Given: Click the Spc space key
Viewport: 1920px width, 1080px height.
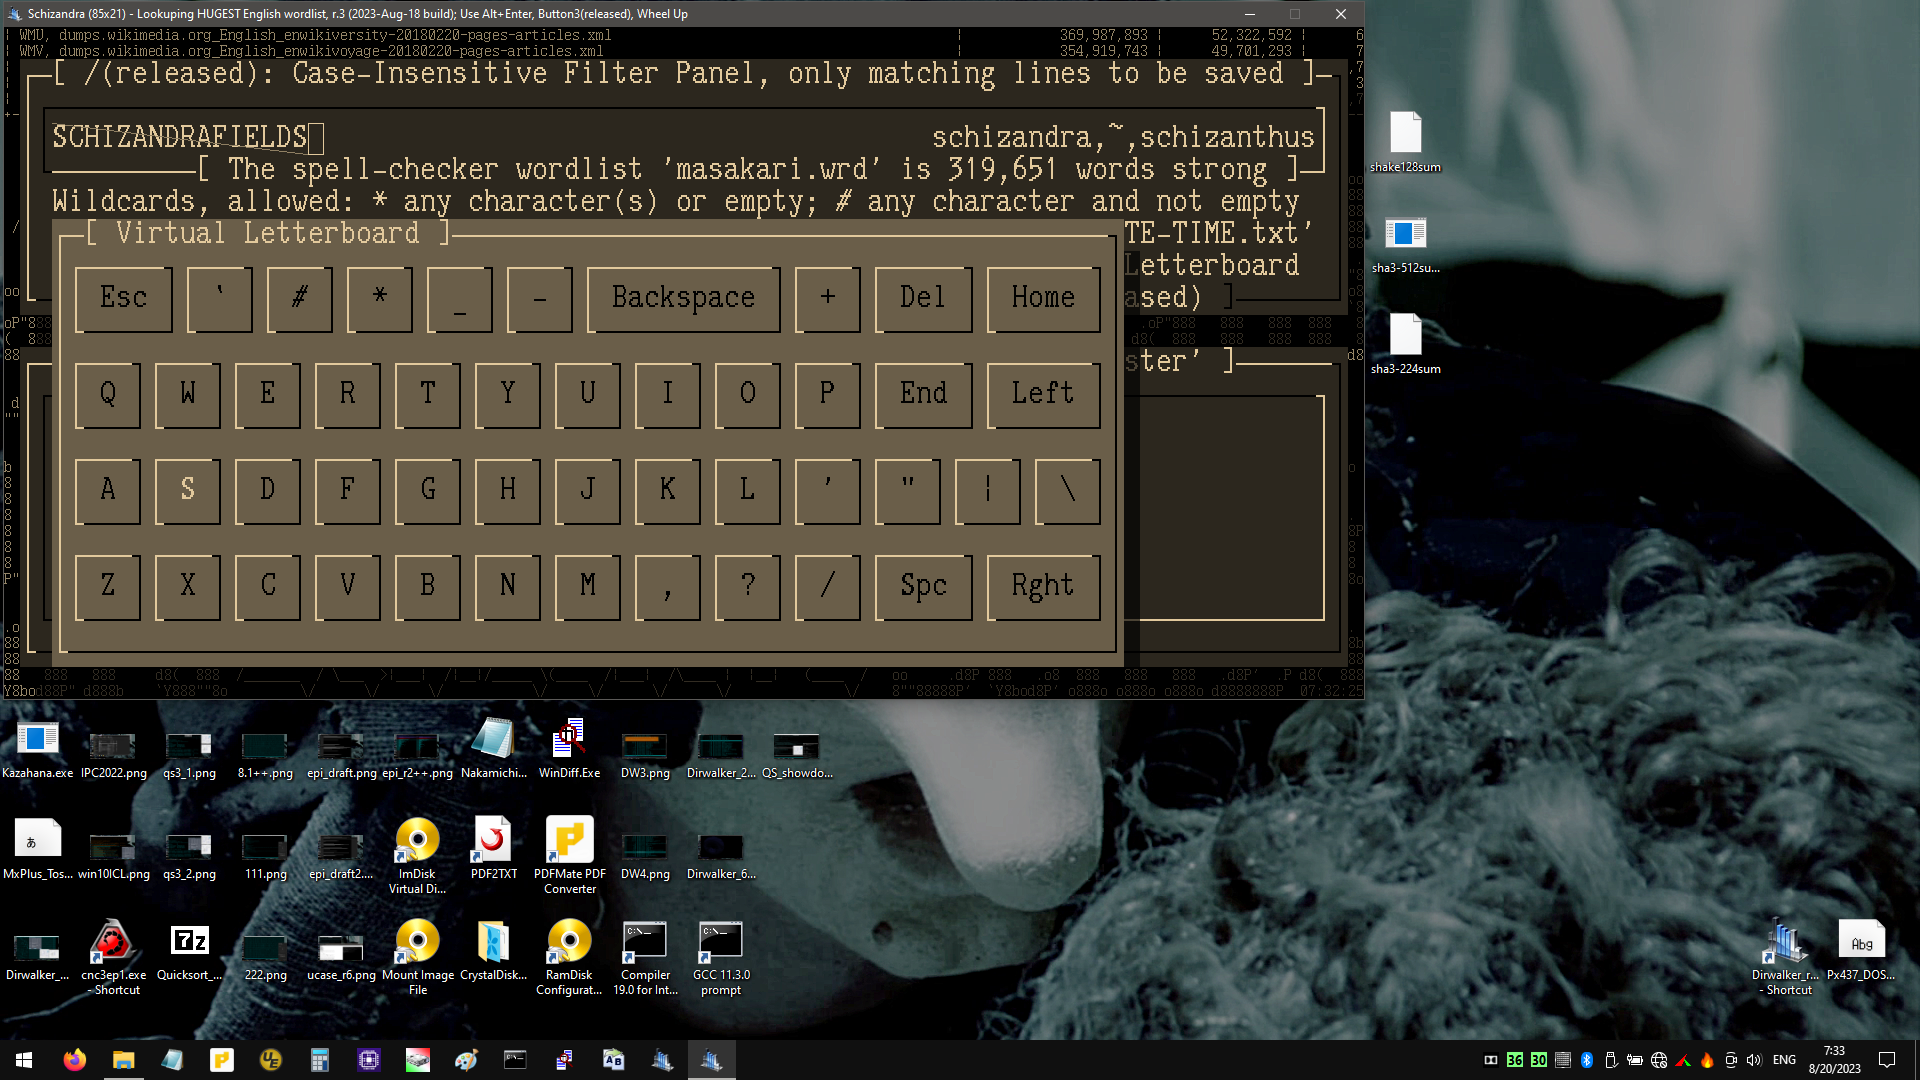Looking at the screenshot, I should click(x=923, y=586).
